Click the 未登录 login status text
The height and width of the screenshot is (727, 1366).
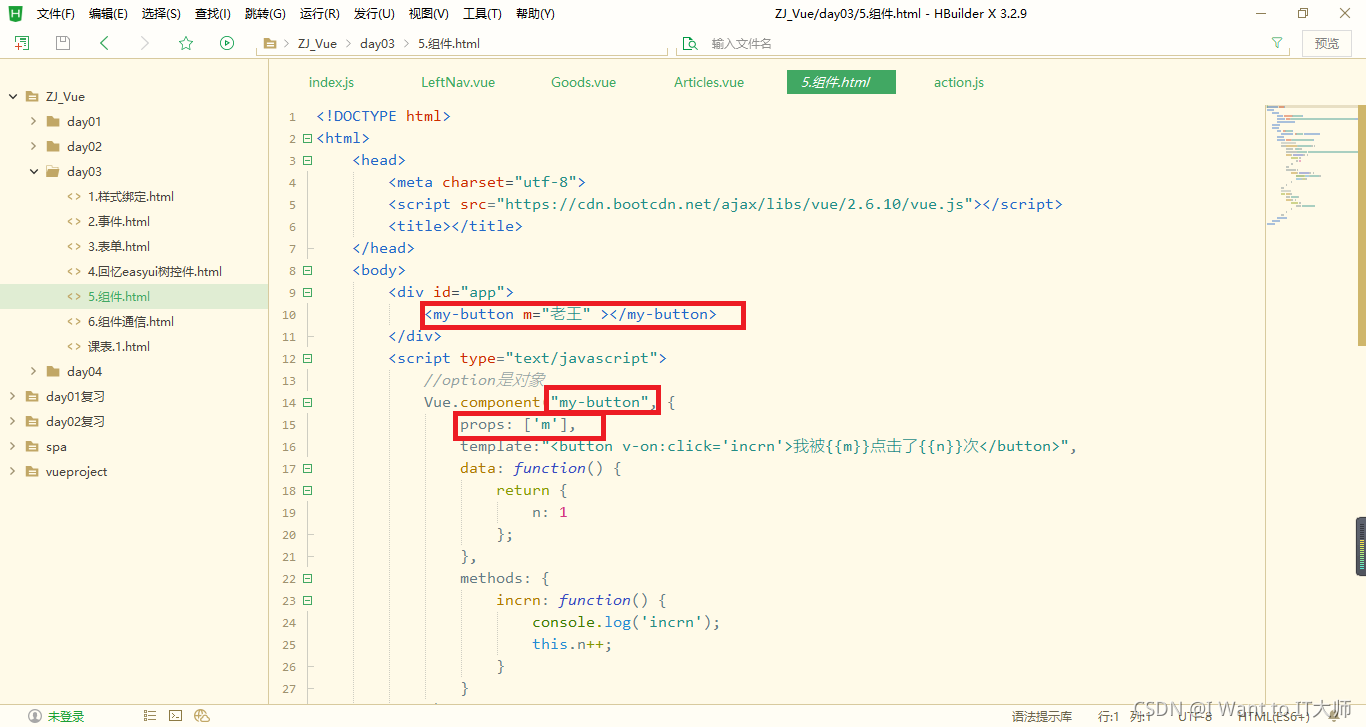coord(66,717)
